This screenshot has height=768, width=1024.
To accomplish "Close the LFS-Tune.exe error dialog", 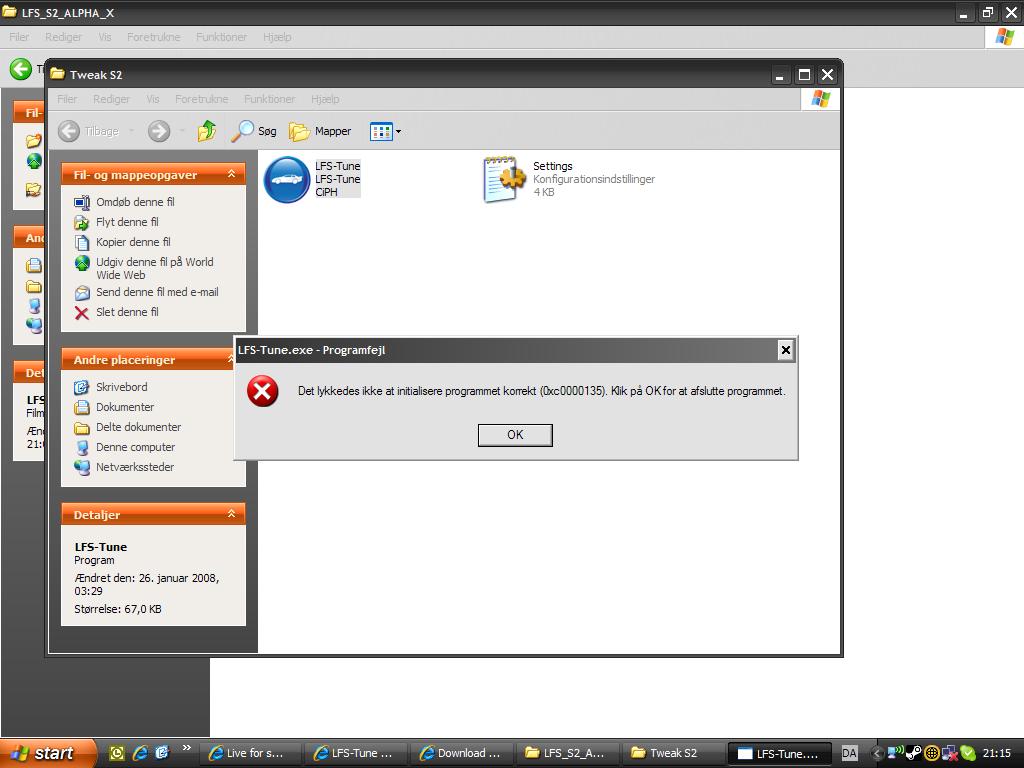I will tap(786, 350).
